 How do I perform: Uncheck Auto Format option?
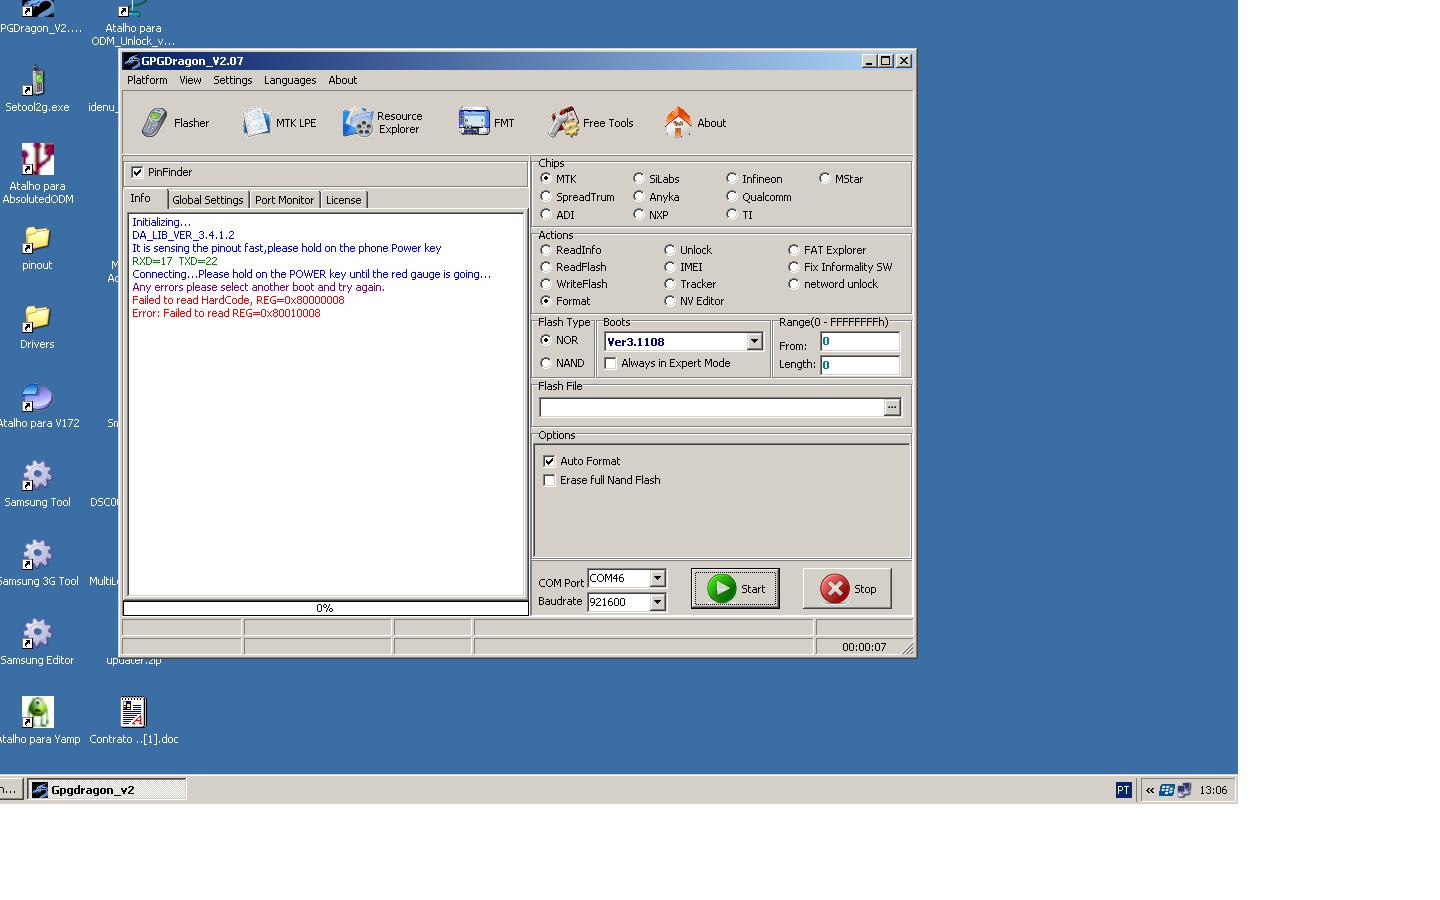click(549, 461)
